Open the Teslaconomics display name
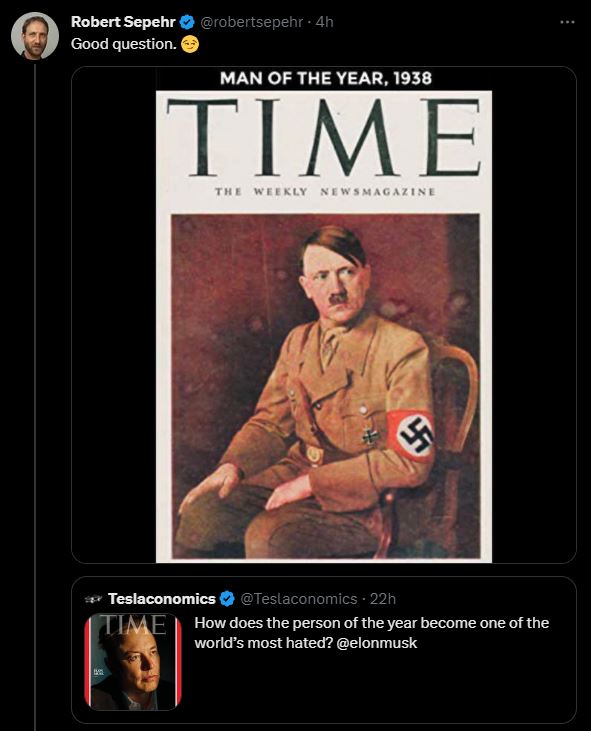Viewport: 591px width, 731px height. pyautogui.click(x=162, y=599)
